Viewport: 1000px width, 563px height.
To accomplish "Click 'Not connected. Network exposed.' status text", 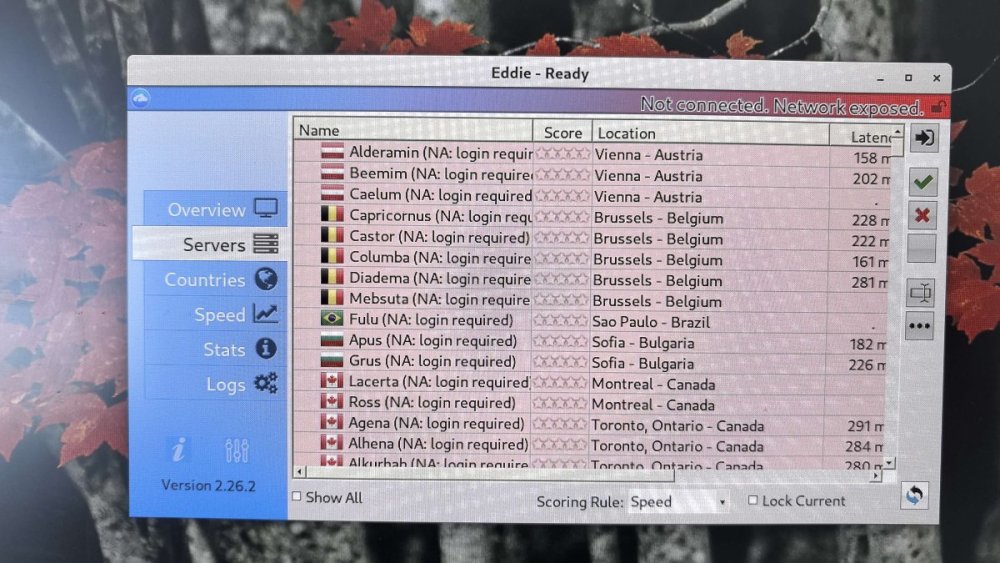I will pyautogui.click(x=782, y=106).
